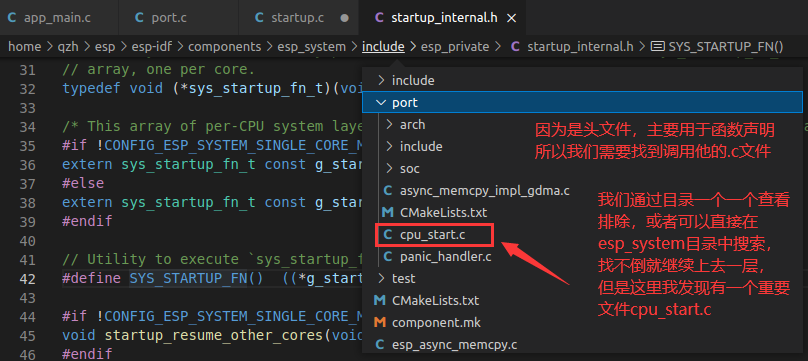Open the components breadcrumb segment
Image resolution: width=808 pixels, height=361 pixels.
(225, 47)
